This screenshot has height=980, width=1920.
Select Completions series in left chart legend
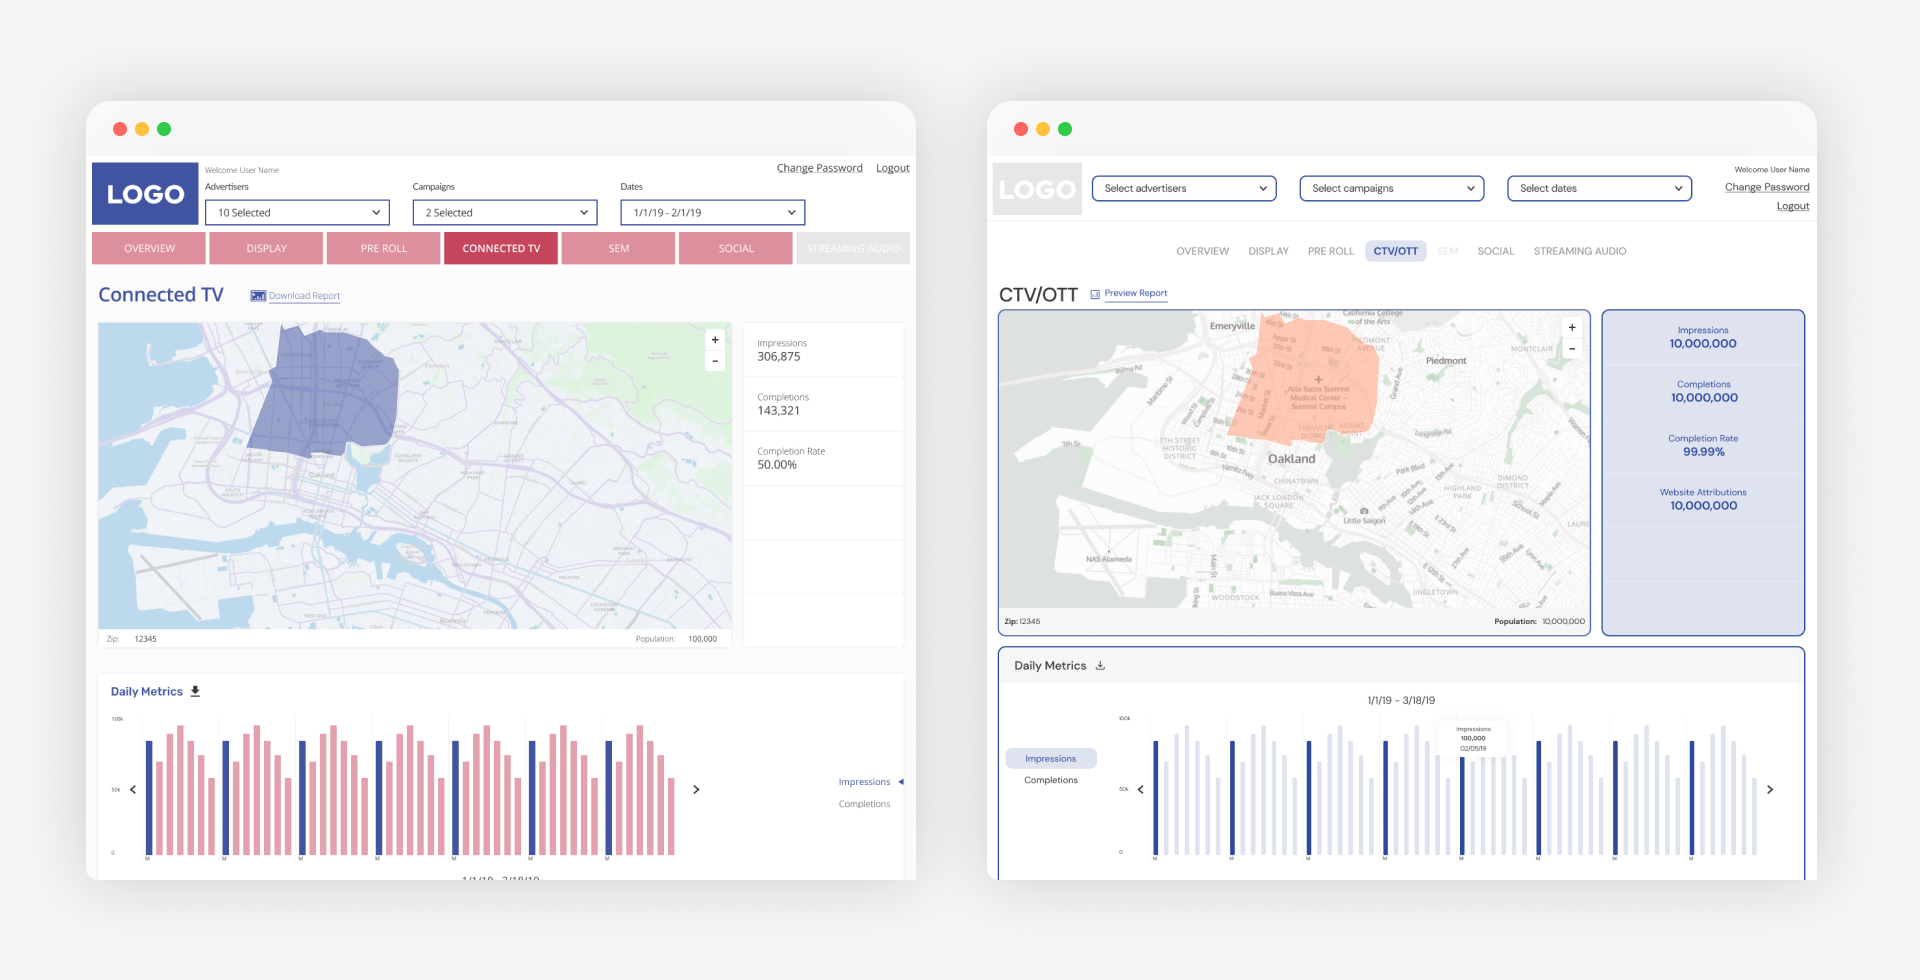coord(864,804)
